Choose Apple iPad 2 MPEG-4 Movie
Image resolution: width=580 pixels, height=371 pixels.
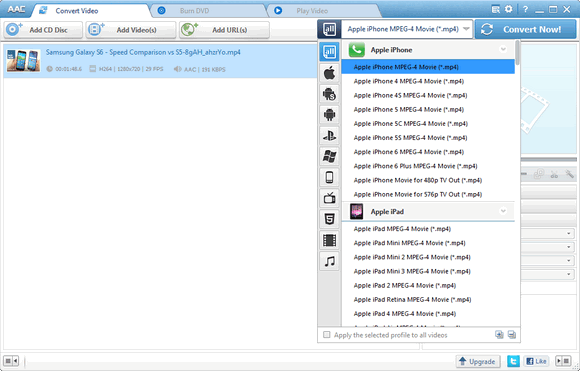tap(428, 285)
